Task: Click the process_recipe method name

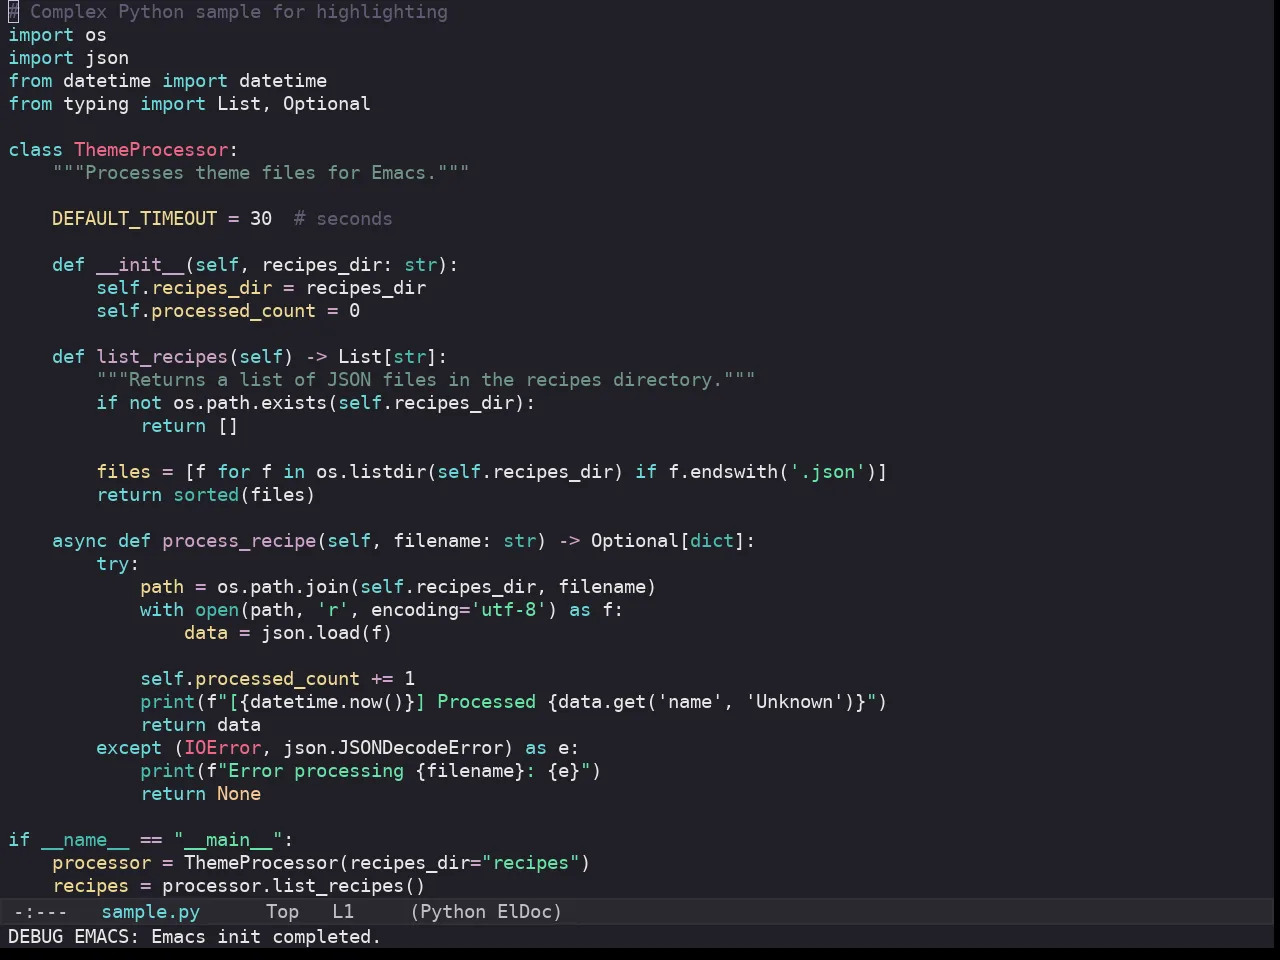Action: click(x=239, y=541)
